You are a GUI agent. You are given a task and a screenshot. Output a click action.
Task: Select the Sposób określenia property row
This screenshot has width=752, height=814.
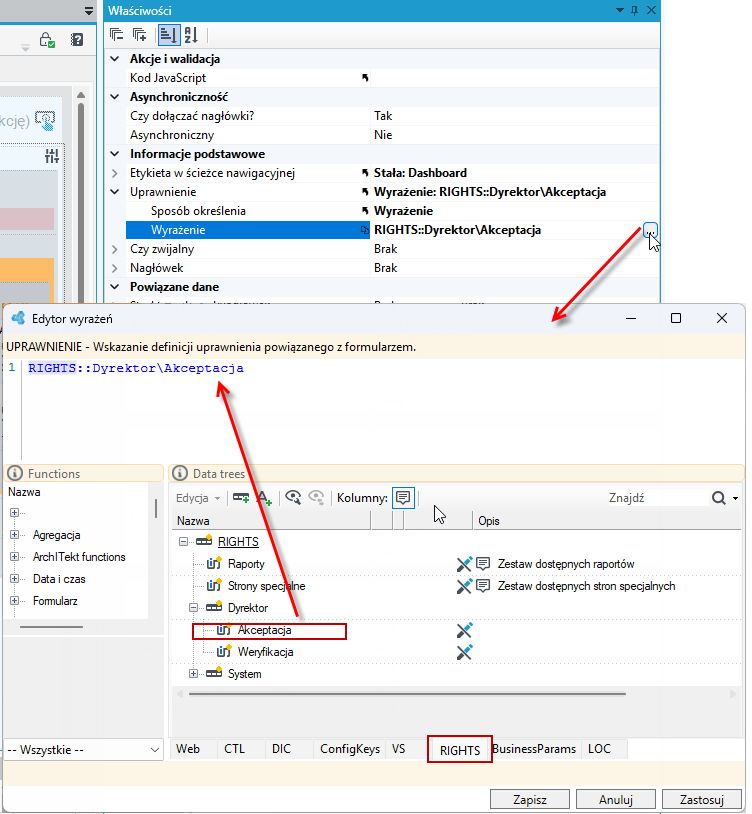pyautogui.click(x=392, y=211)
